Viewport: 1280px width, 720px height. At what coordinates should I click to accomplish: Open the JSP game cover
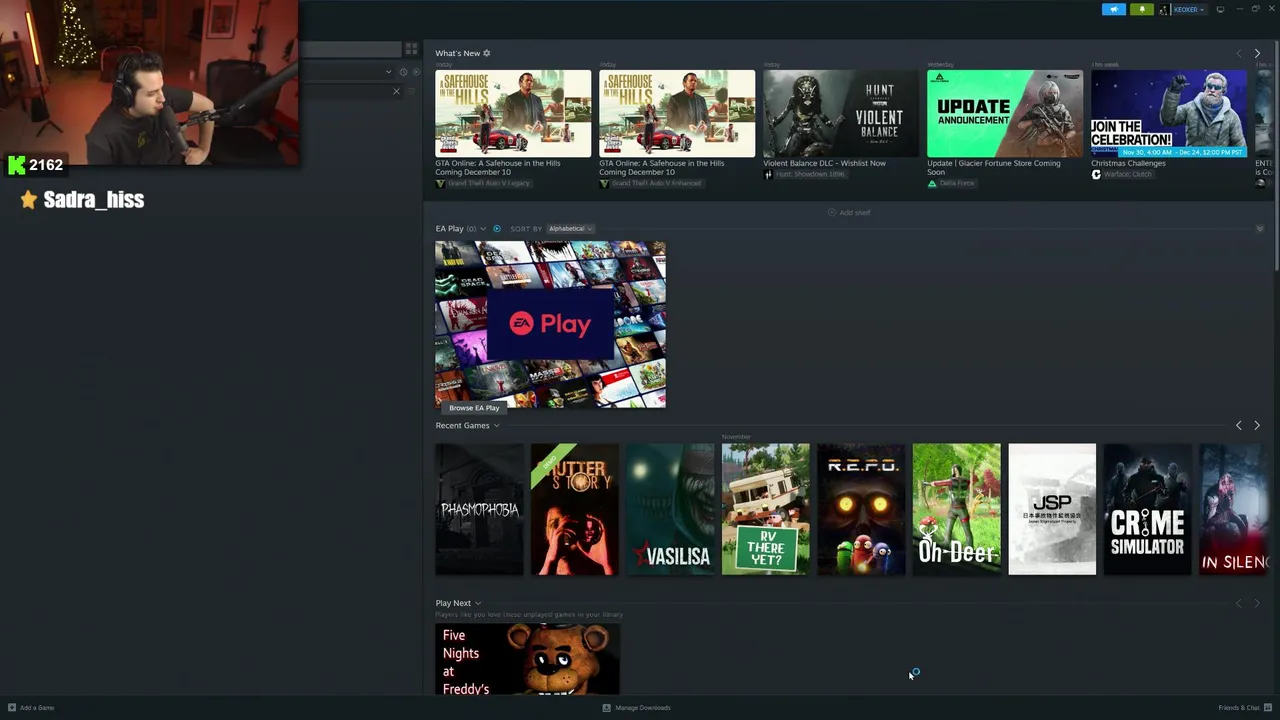tap(1052, 509)
